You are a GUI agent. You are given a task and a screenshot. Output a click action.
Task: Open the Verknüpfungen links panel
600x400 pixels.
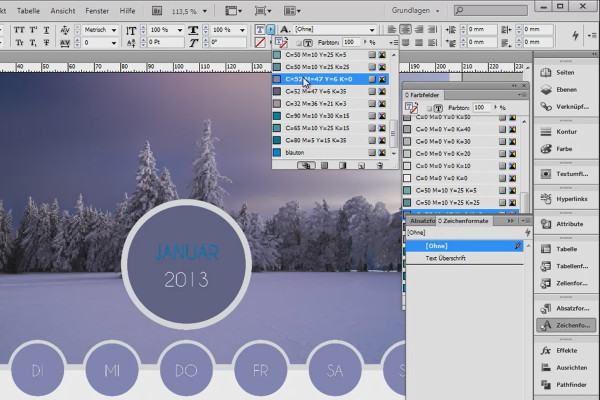[565, 107]
